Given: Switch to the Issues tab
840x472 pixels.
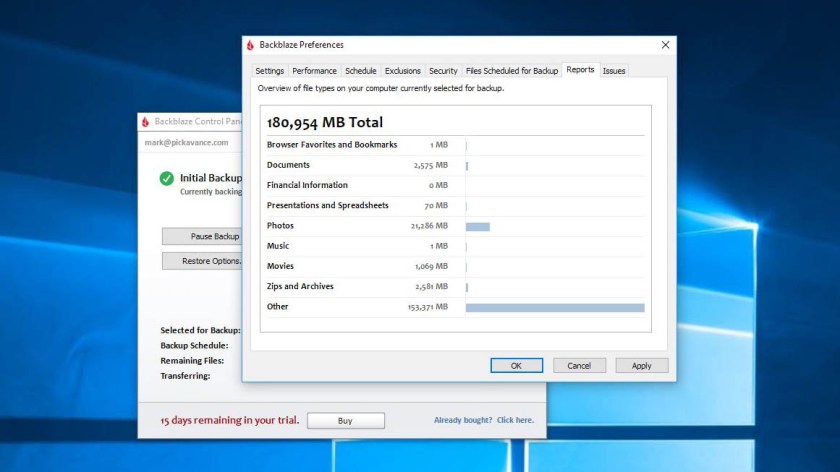Looking at the screenshot, I should pos(614,71).
